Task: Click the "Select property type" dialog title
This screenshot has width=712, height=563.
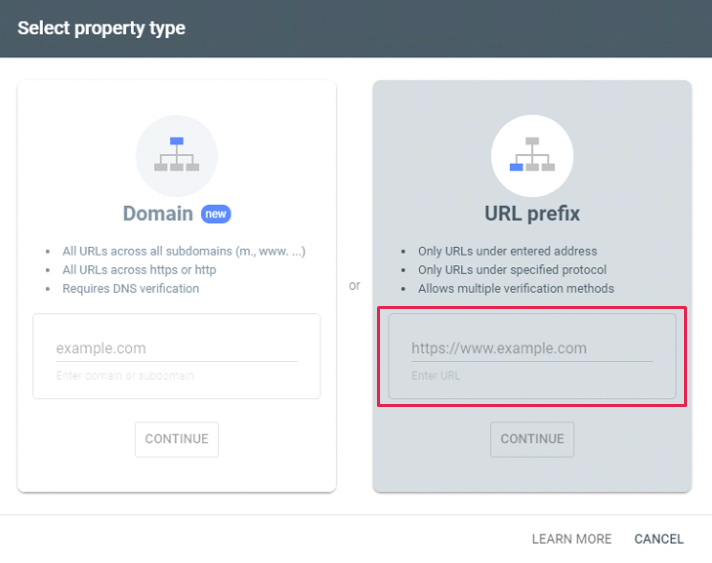Action: coord(101,28)
